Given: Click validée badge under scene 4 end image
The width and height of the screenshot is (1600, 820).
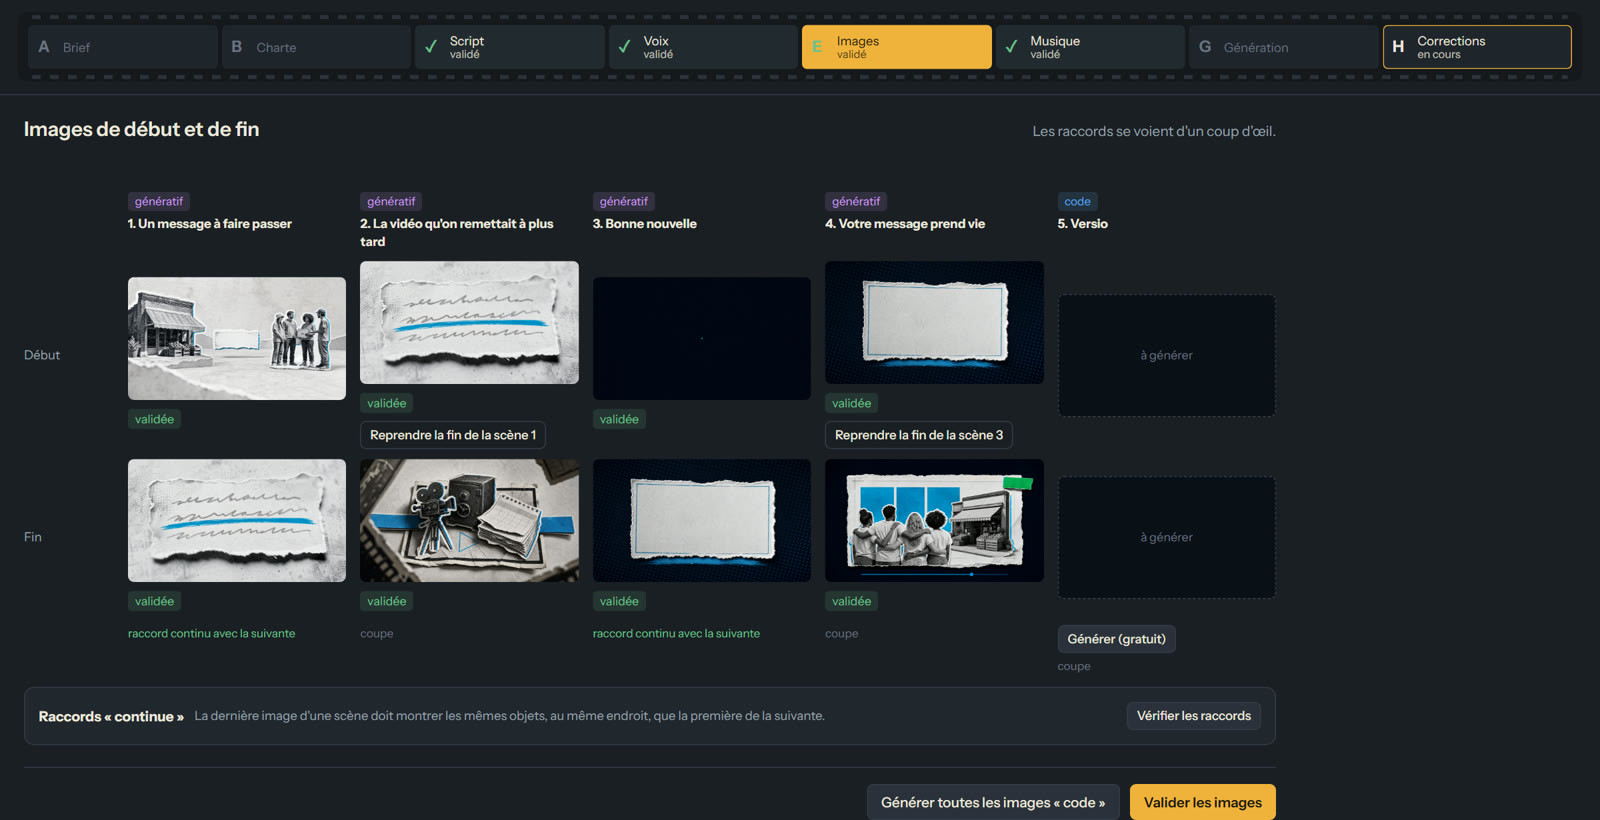Looking at the screenshot, I should (851, 601).
